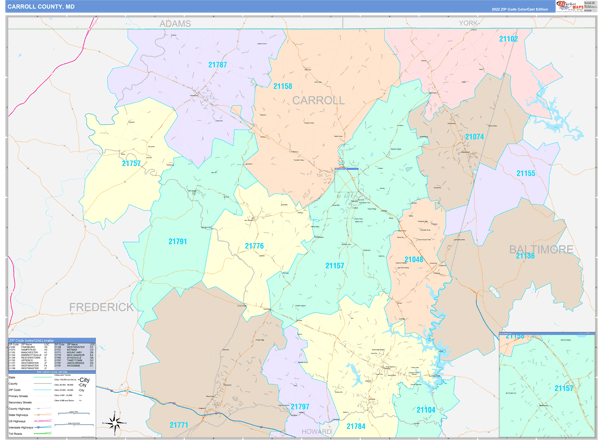Click ZIP code 21776 region label
The height and width of the screenshot is (440, 600).
coord(254,246)
